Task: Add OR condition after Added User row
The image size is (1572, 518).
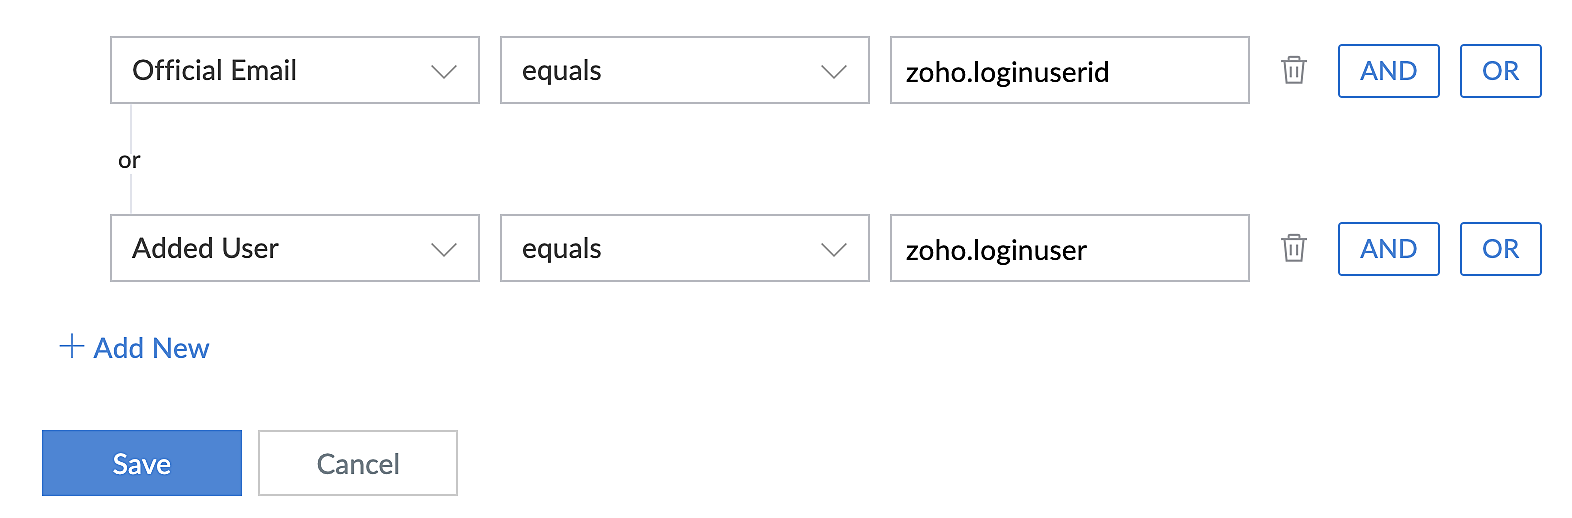Action: 1501,249
